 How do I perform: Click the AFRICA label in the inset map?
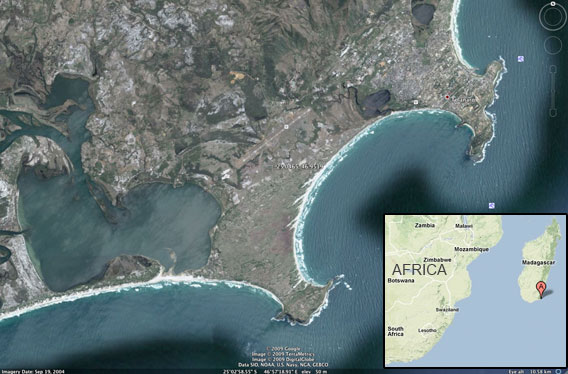pyautogui.click(x=419, y=270)
